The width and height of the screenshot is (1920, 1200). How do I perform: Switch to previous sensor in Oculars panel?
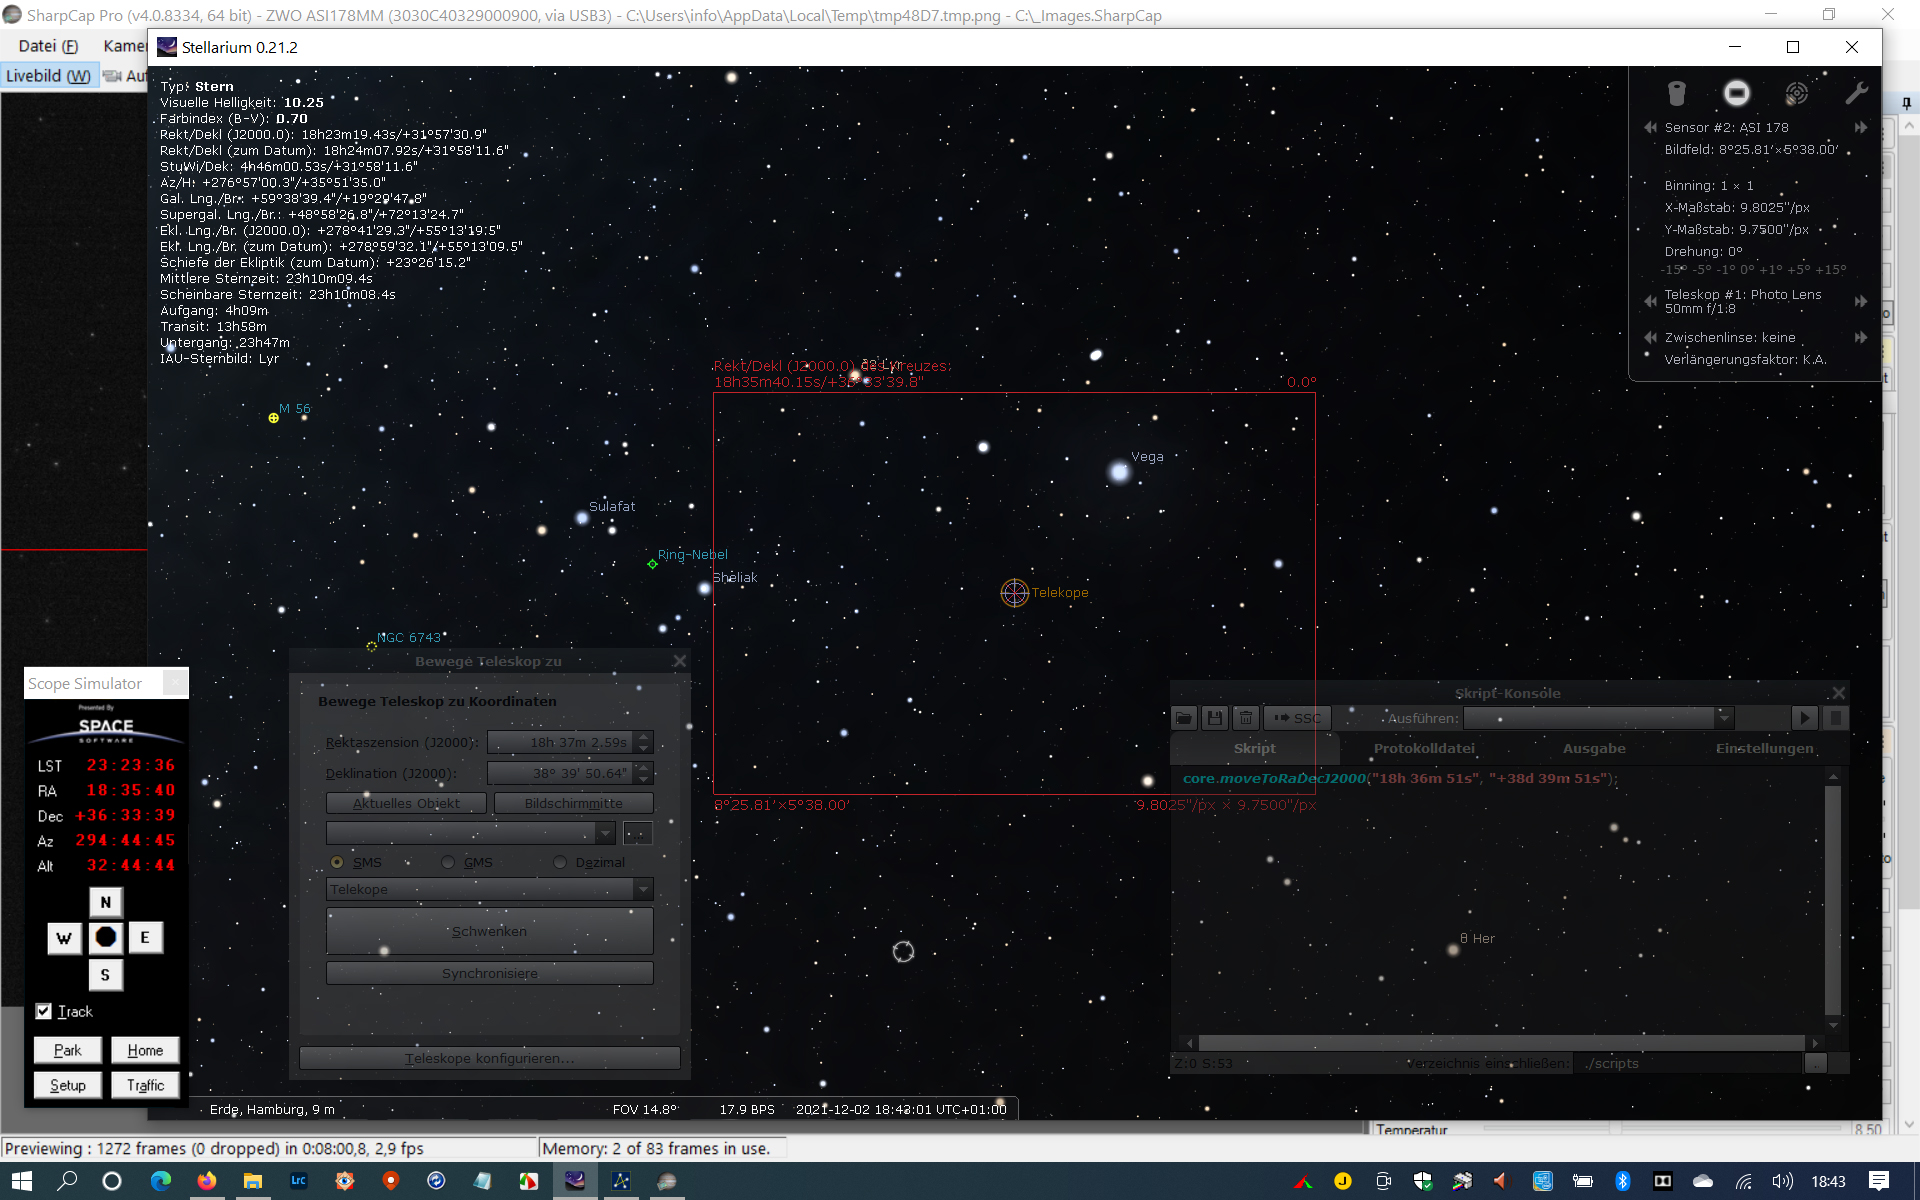(1650, 127)
